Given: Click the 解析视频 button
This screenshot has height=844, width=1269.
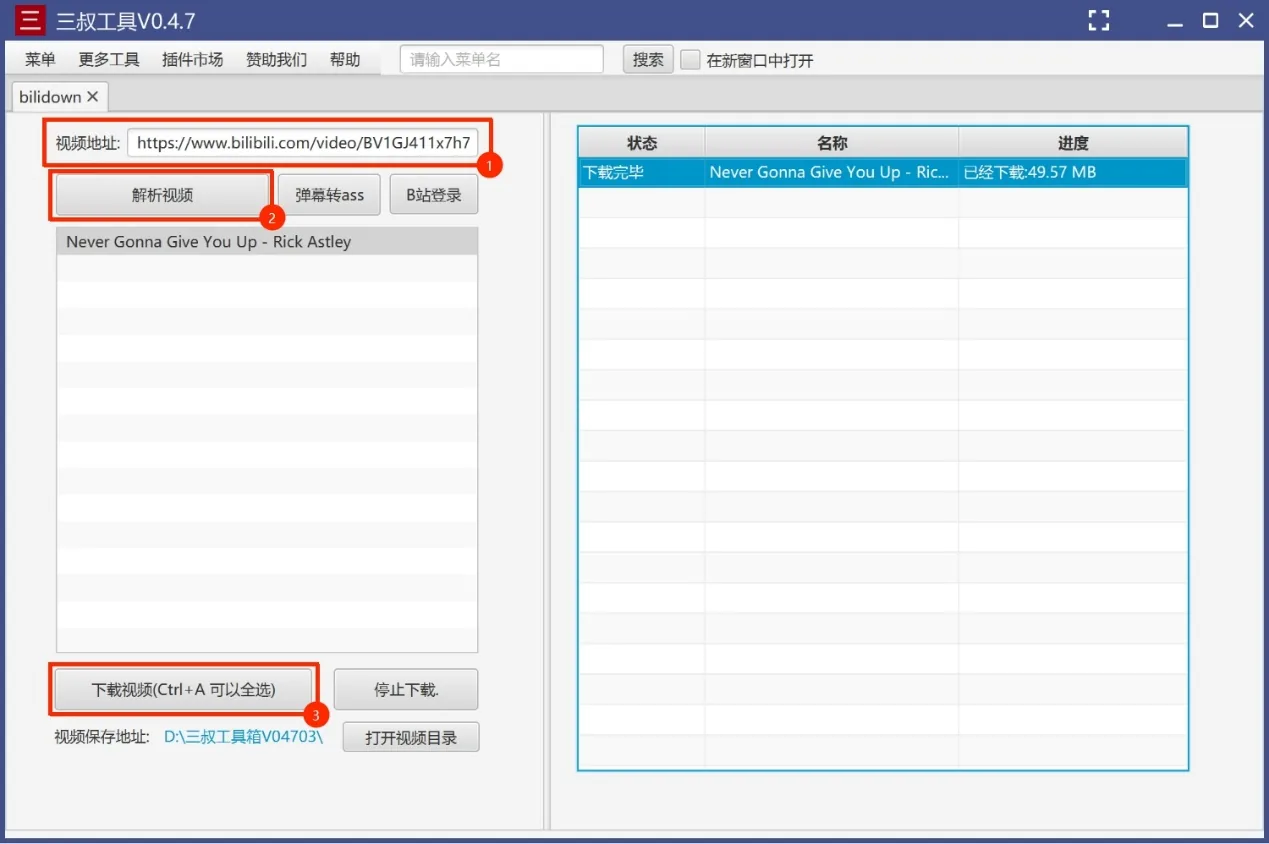Looking at the screenshot, I should pos(163,195).
